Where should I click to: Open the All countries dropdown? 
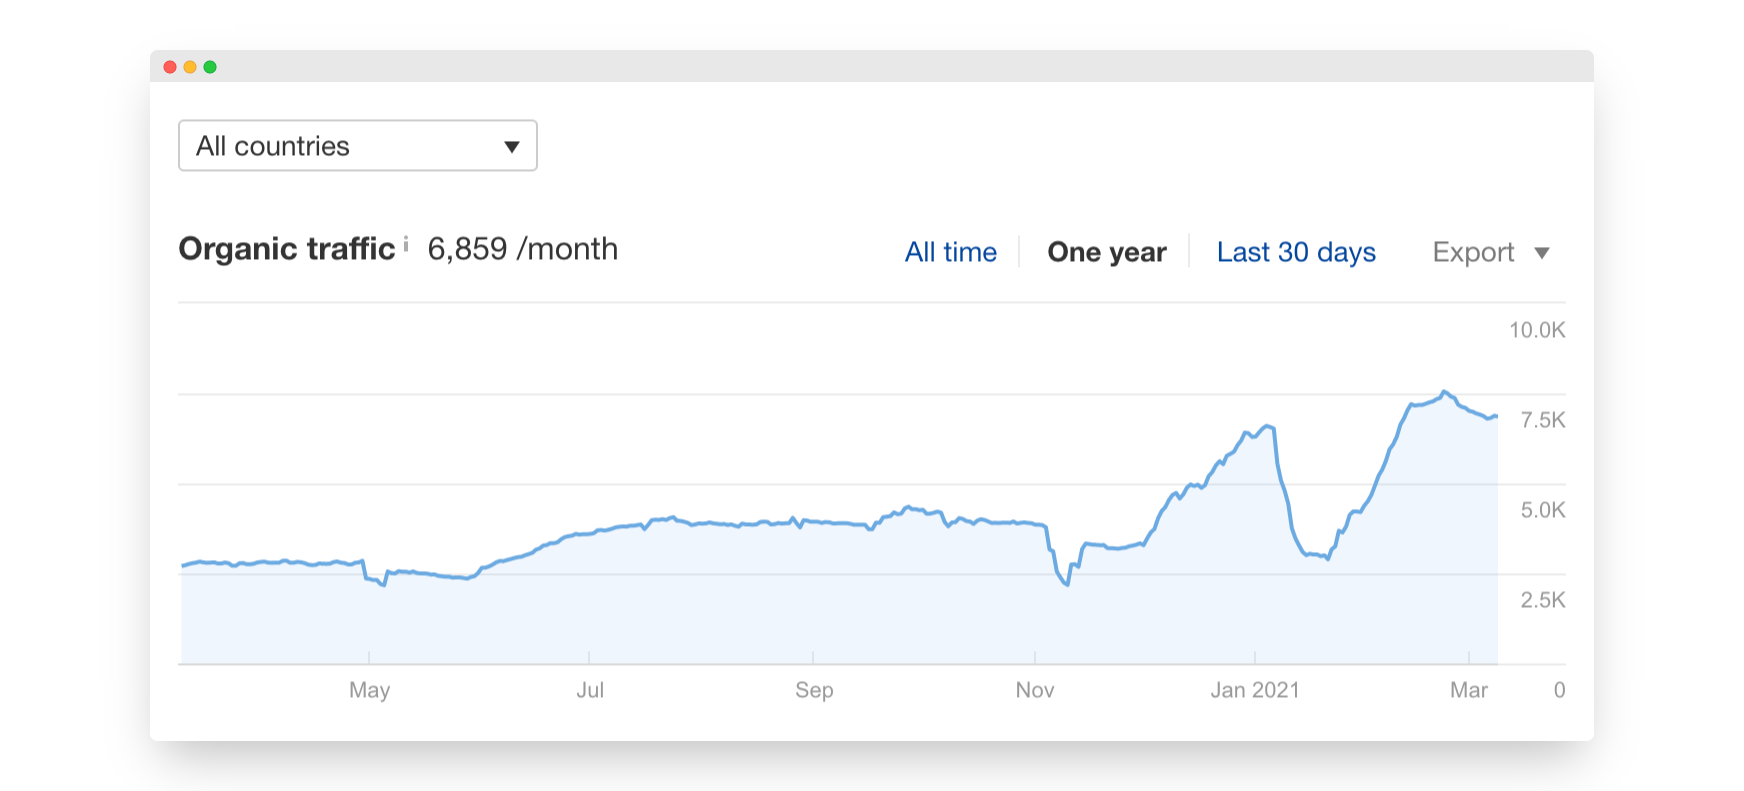pyautogui.click(x=357, y=146)
